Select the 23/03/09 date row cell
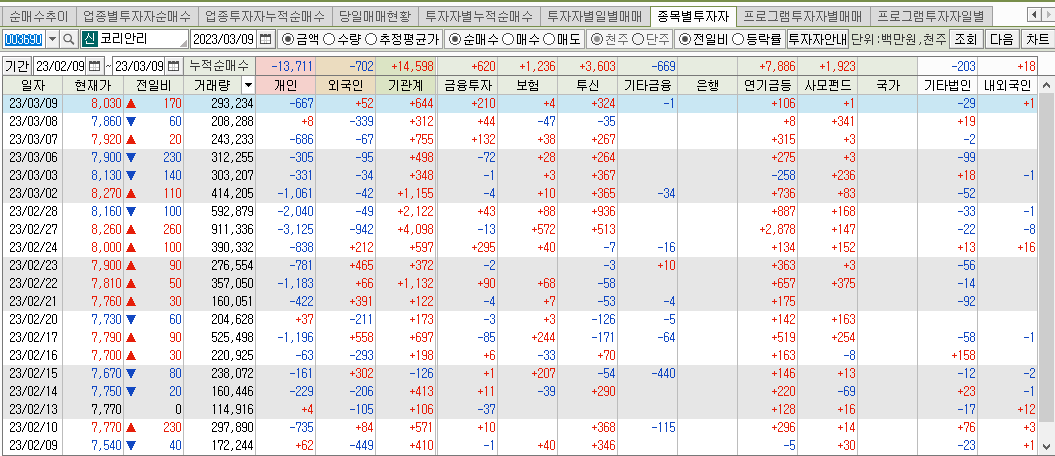The height and width of the screenshot is (456, 1055). pos(32,104)
